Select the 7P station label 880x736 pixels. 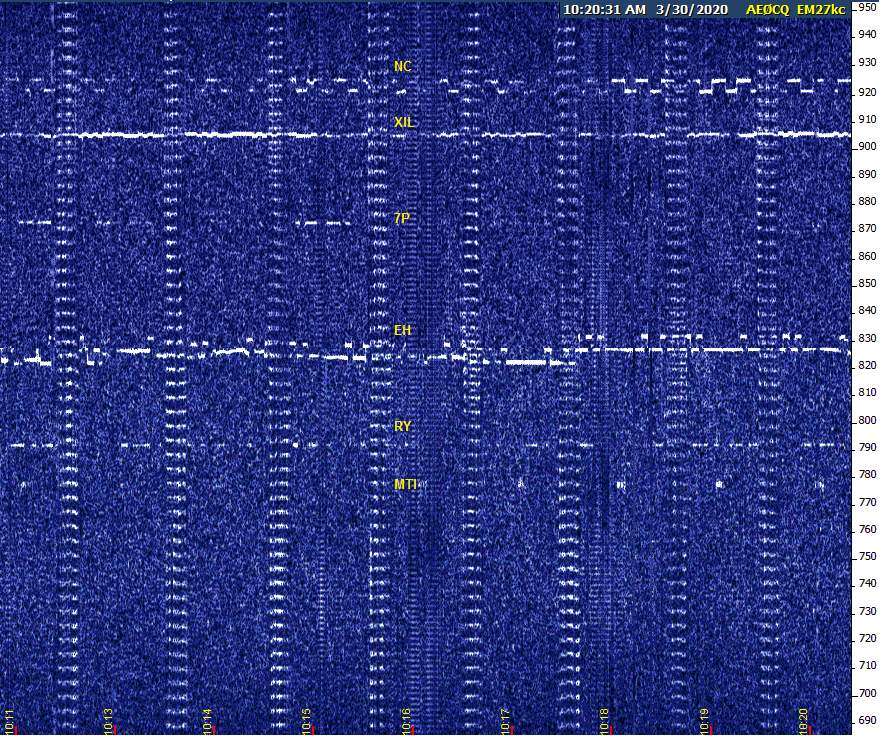[402, 218]
